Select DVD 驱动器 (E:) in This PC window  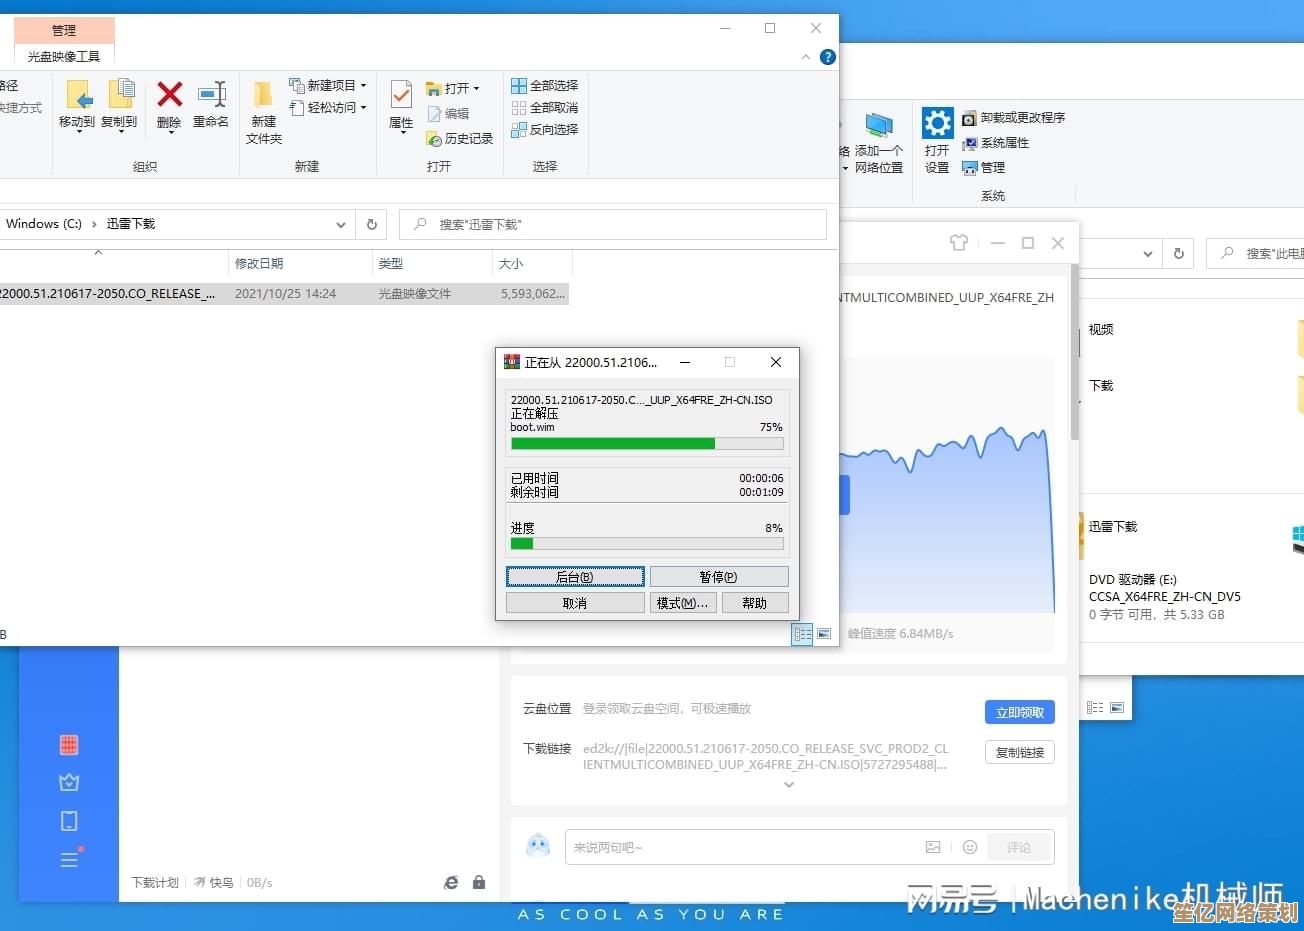pyautogui.click(x=1165, y=597)
